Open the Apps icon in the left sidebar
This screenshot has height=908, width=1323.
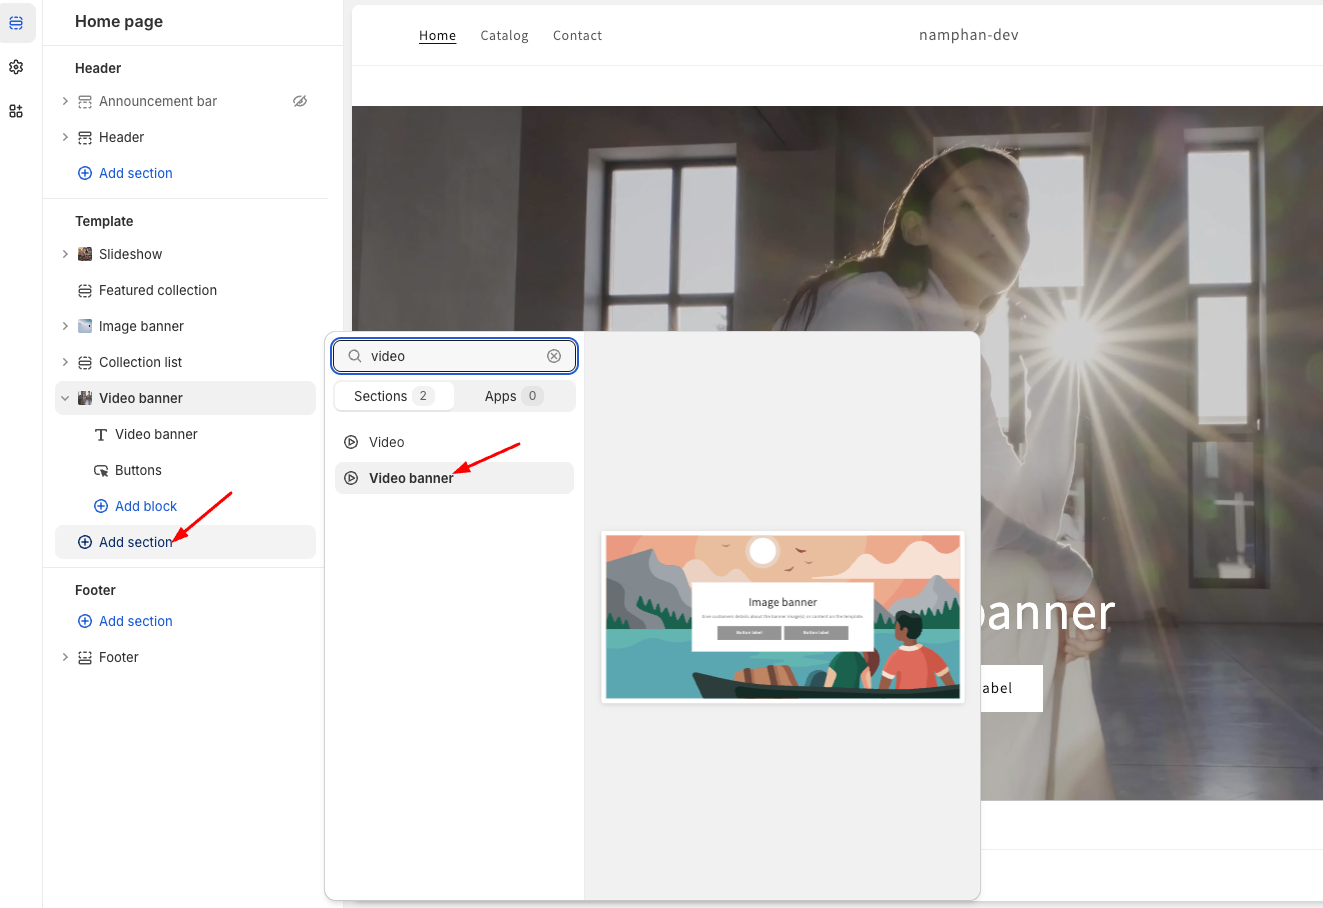[16, 111]
